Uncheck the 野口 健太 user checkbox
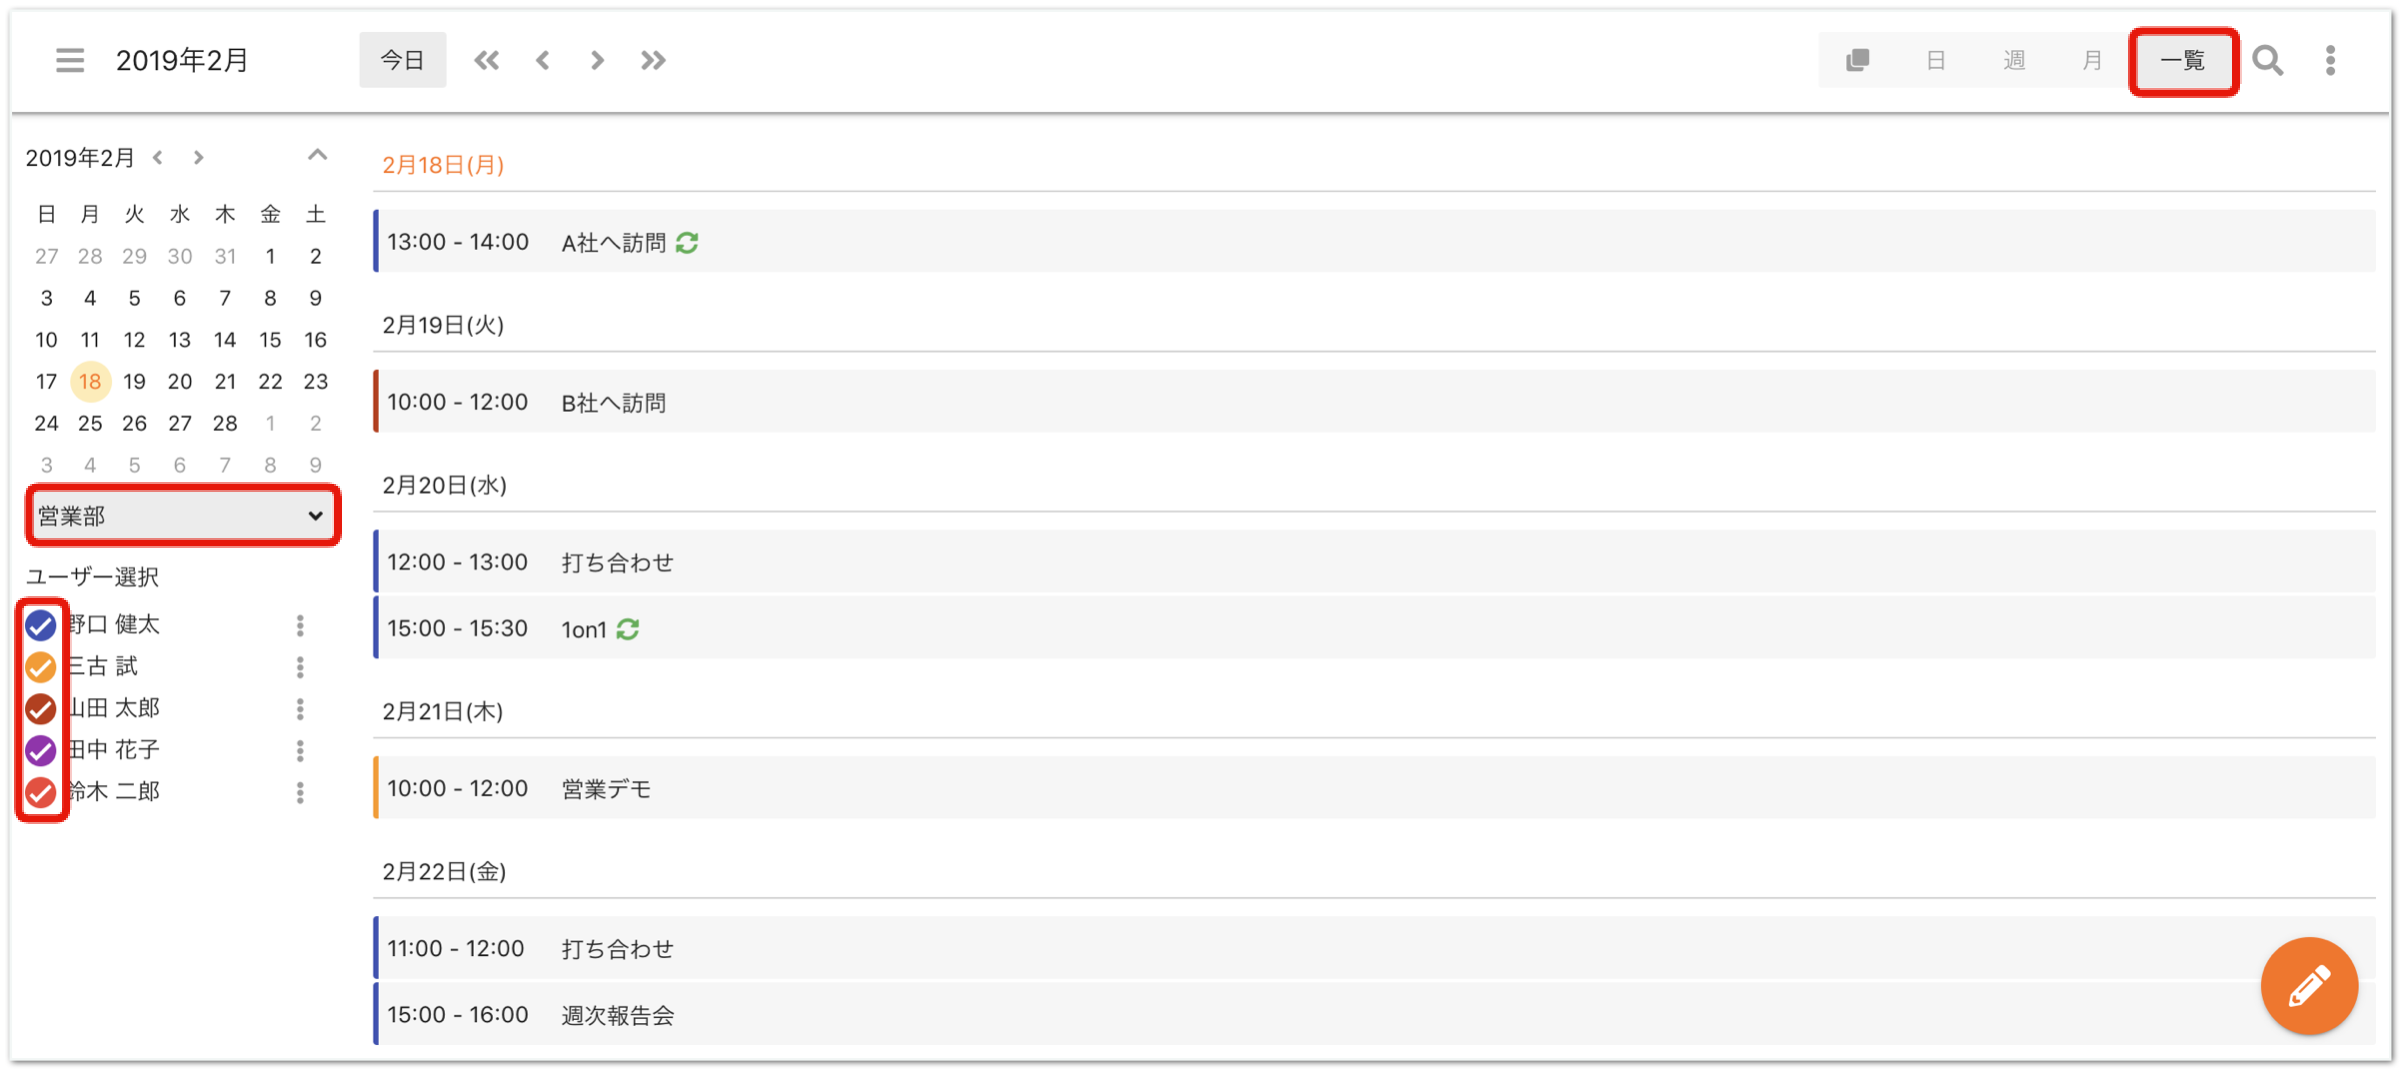2406x1074 pixels. coord(41,625)
